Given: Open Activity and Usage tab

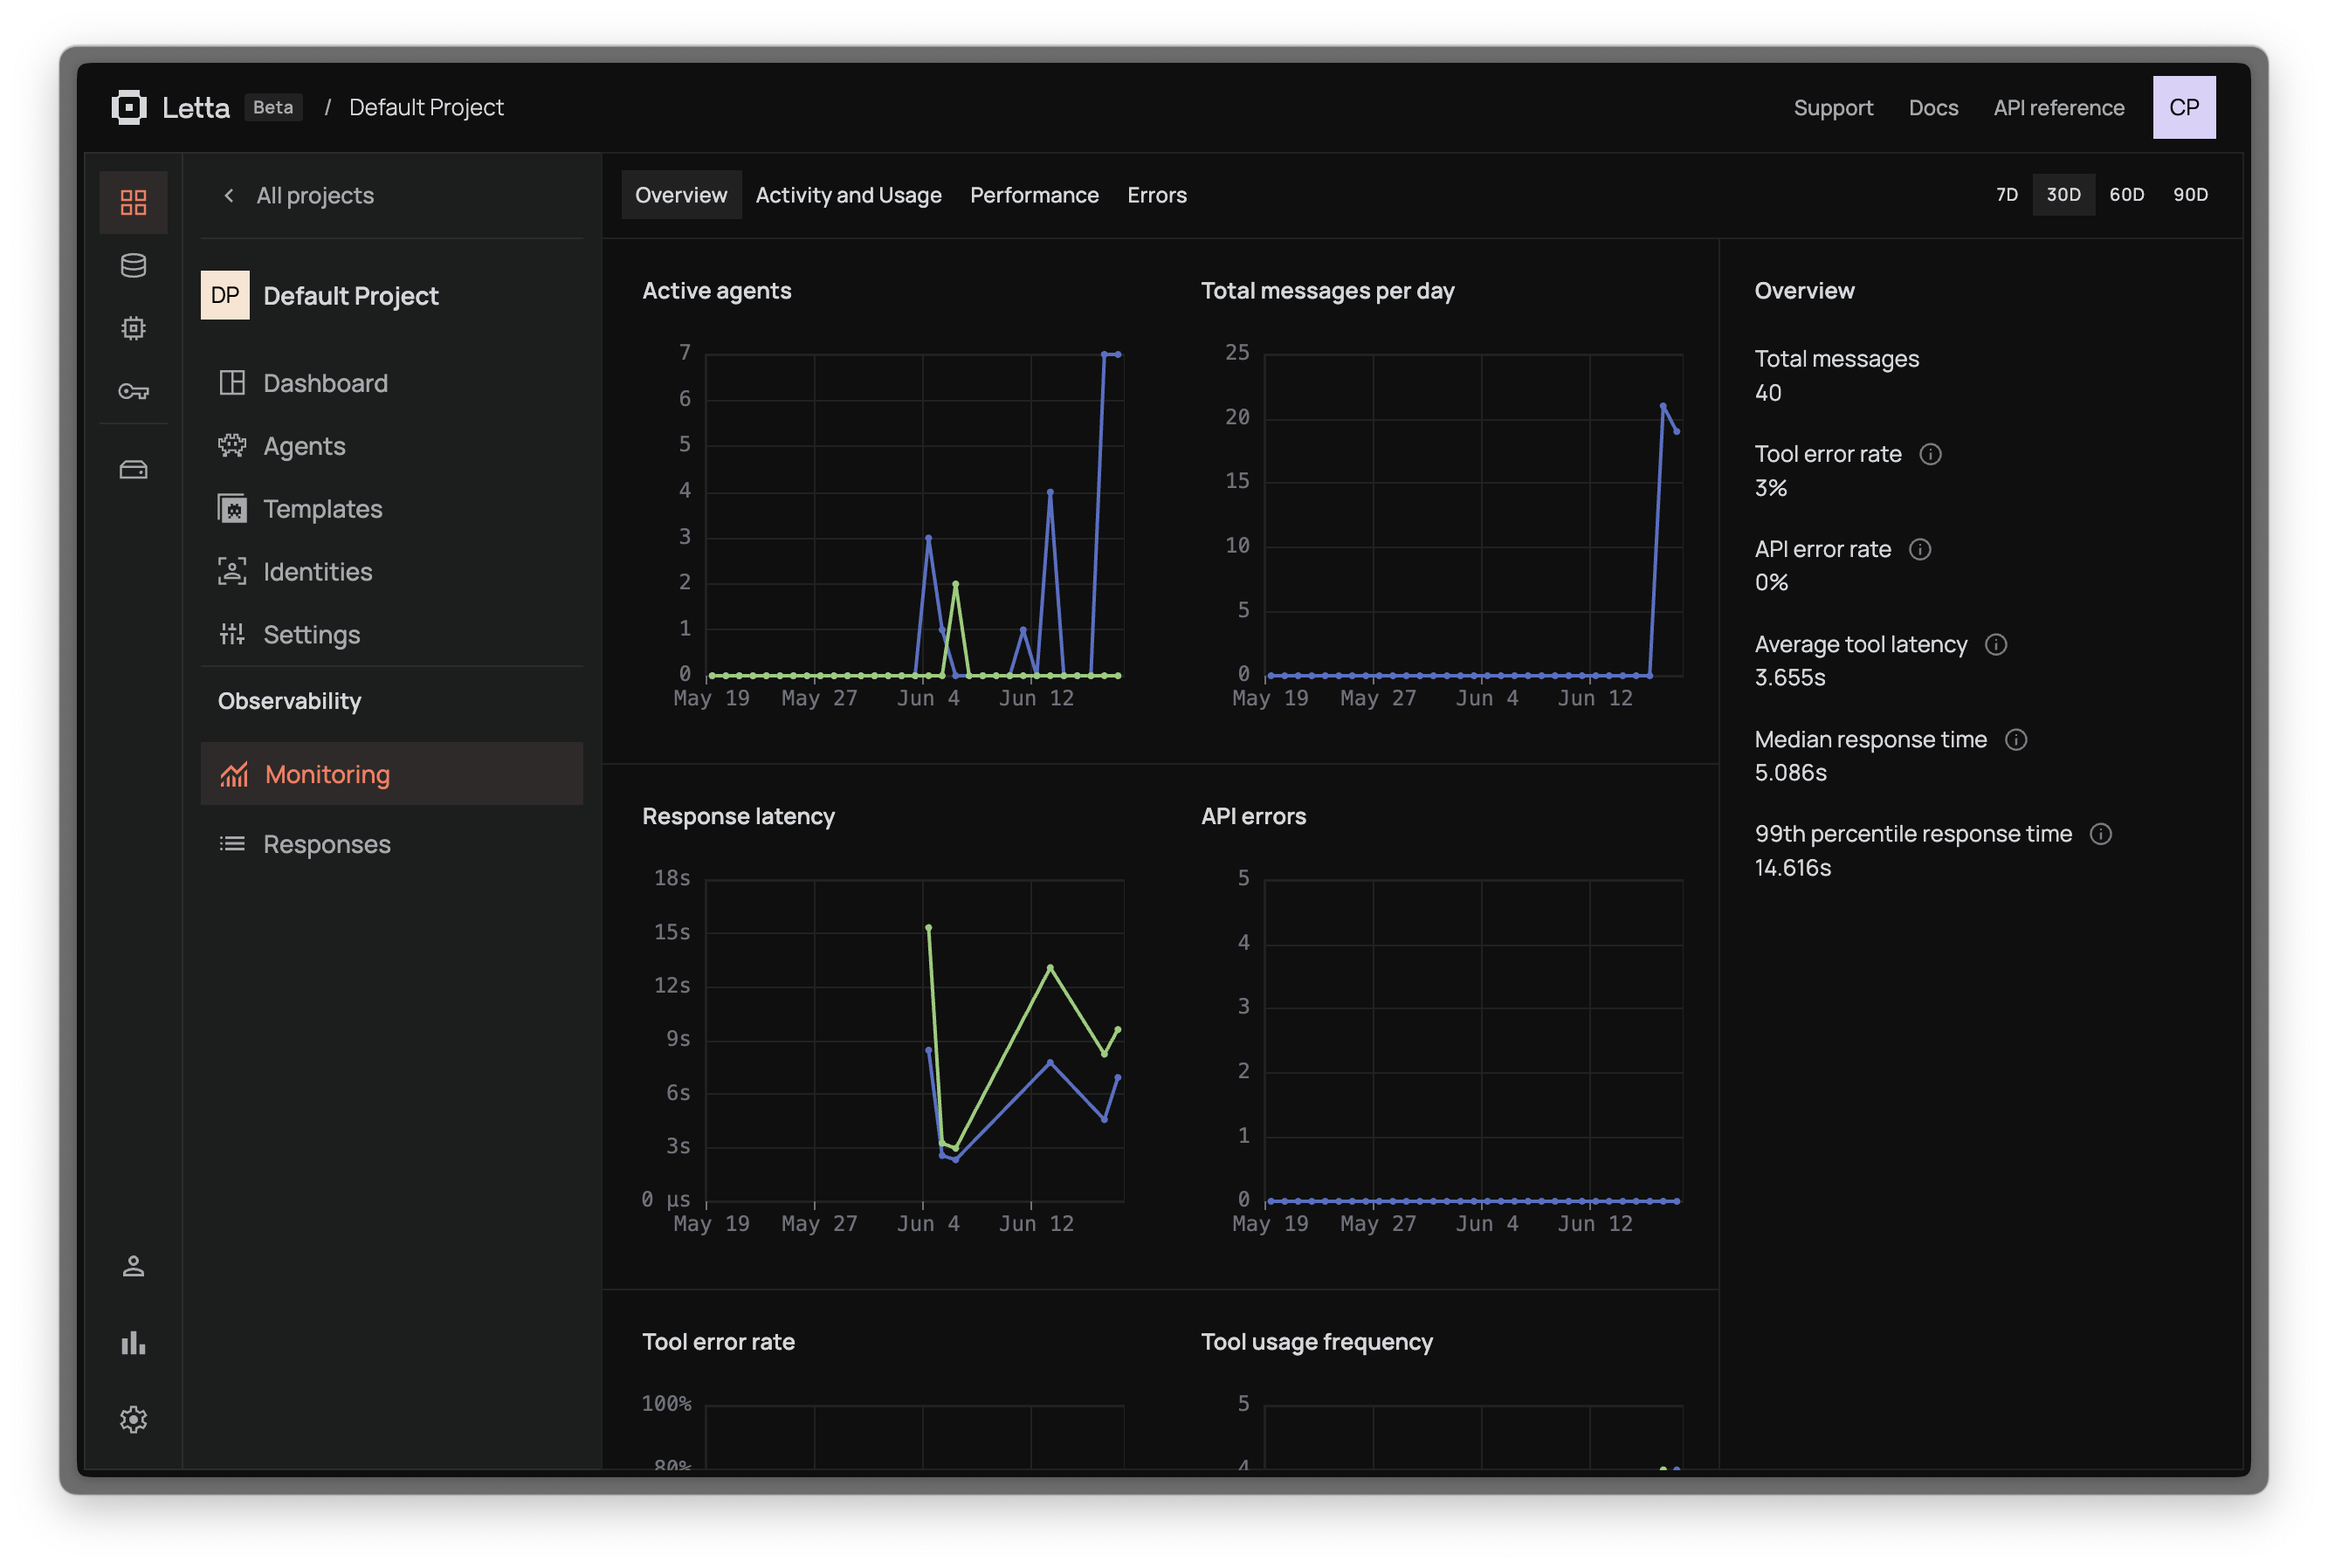Looking at the screenshot, I should (848, 195).
